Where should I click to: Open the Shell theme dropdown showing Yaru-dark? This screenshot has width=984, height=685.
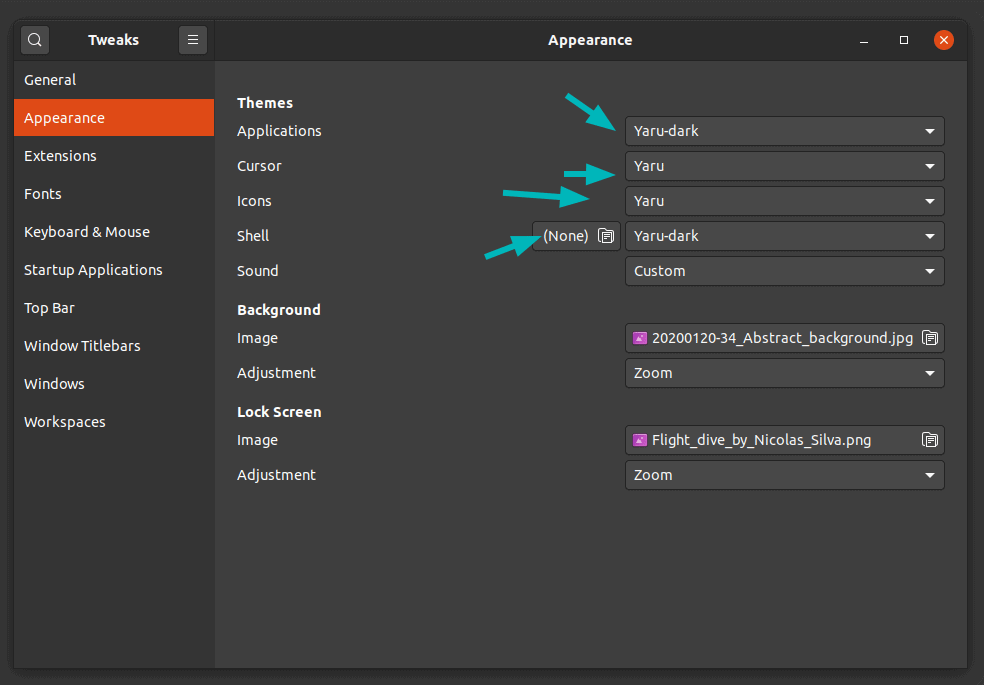tap(784, 236)
